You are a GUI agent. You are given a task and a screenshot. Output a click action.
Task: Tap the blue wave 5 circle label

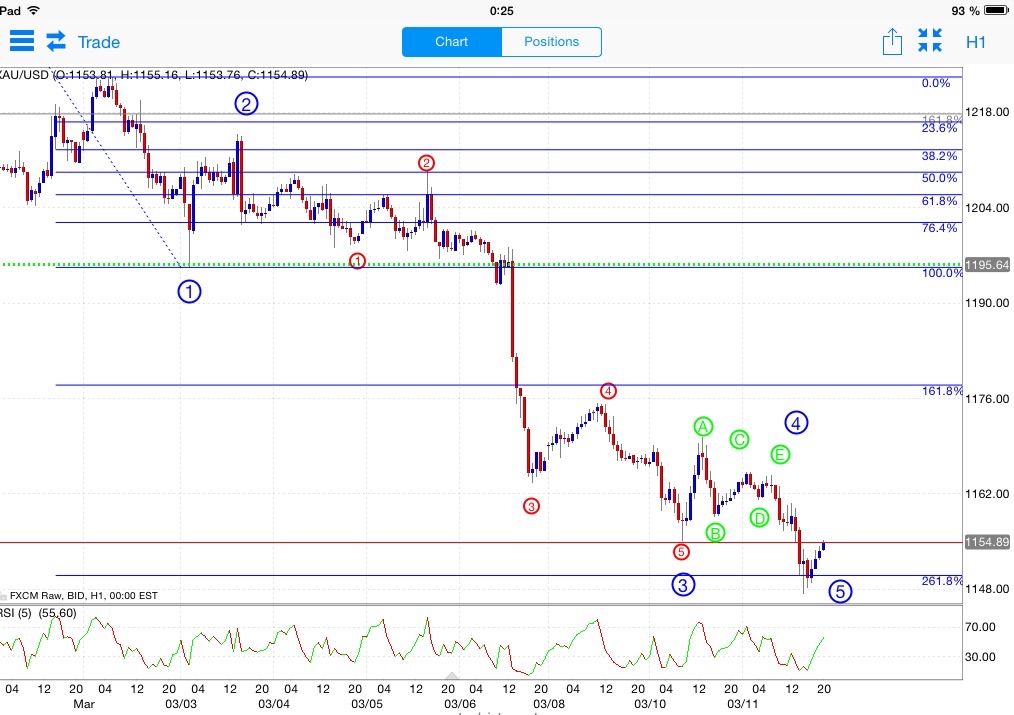click(x=839, y=591)
